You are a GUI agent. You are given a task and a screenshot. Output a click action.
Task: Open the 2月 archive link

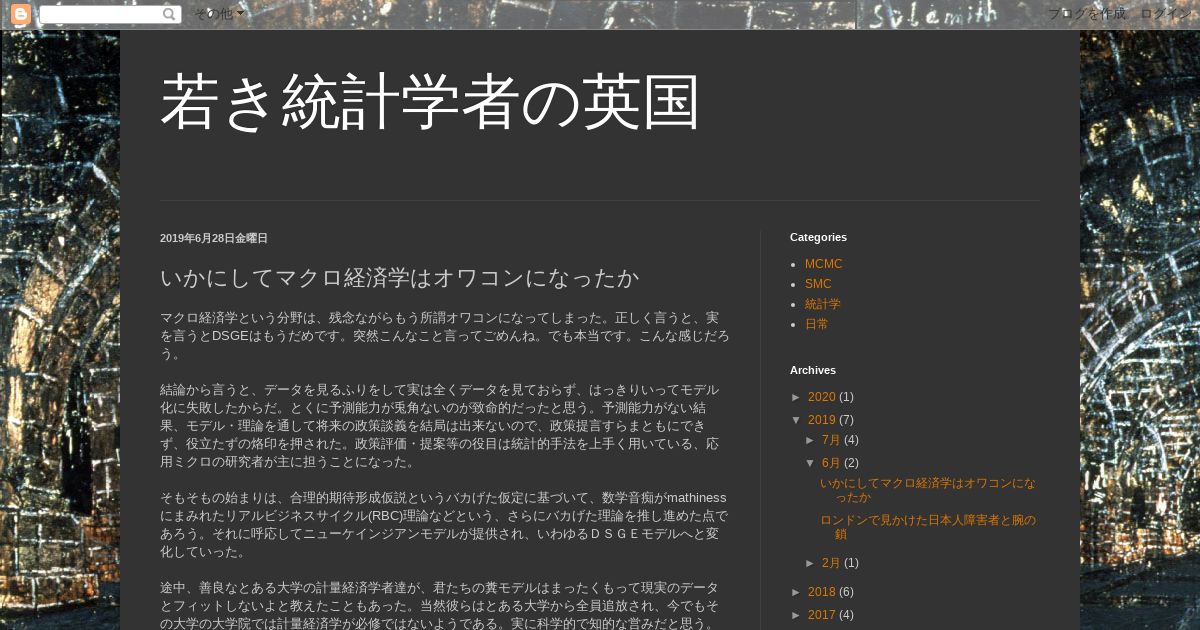[831, 563]
